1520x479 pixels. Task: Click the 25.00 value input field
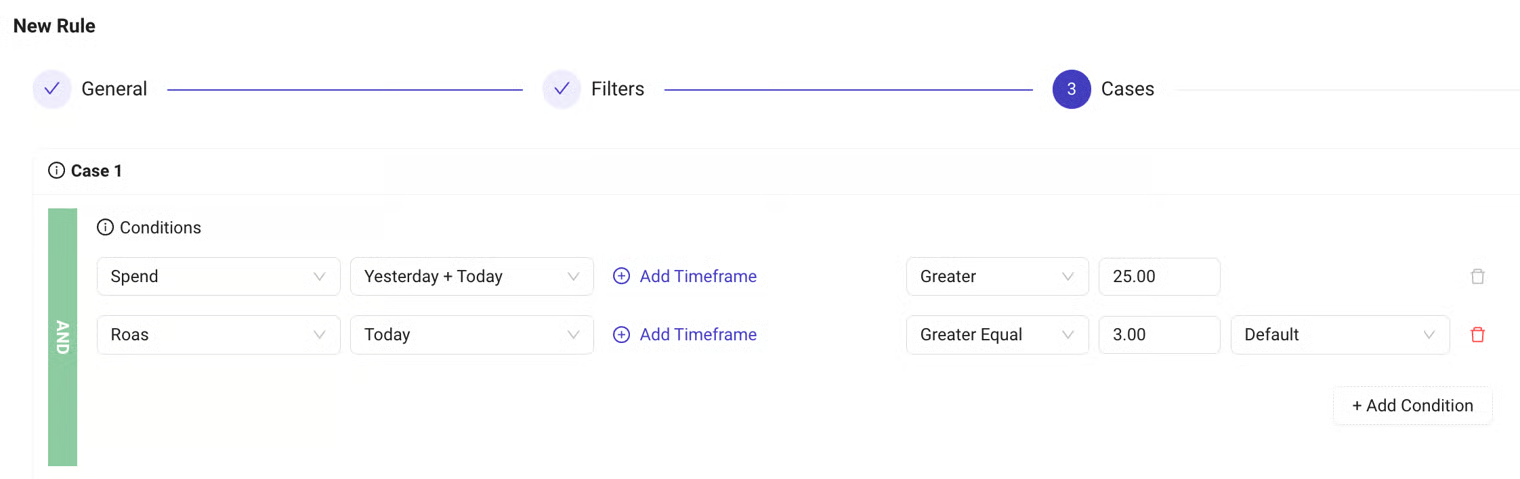1158,277
